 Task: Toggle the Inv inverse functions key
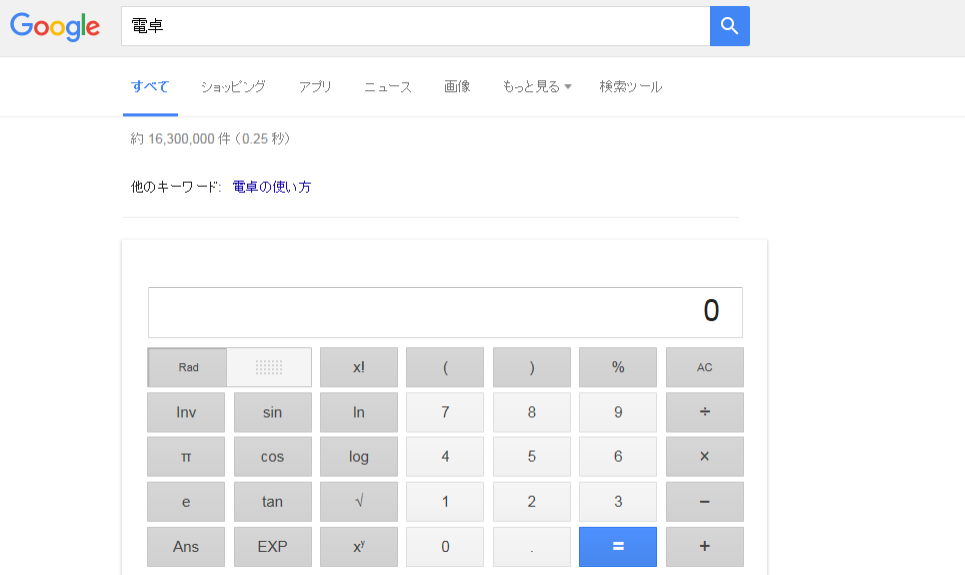(x=186, y=412)
